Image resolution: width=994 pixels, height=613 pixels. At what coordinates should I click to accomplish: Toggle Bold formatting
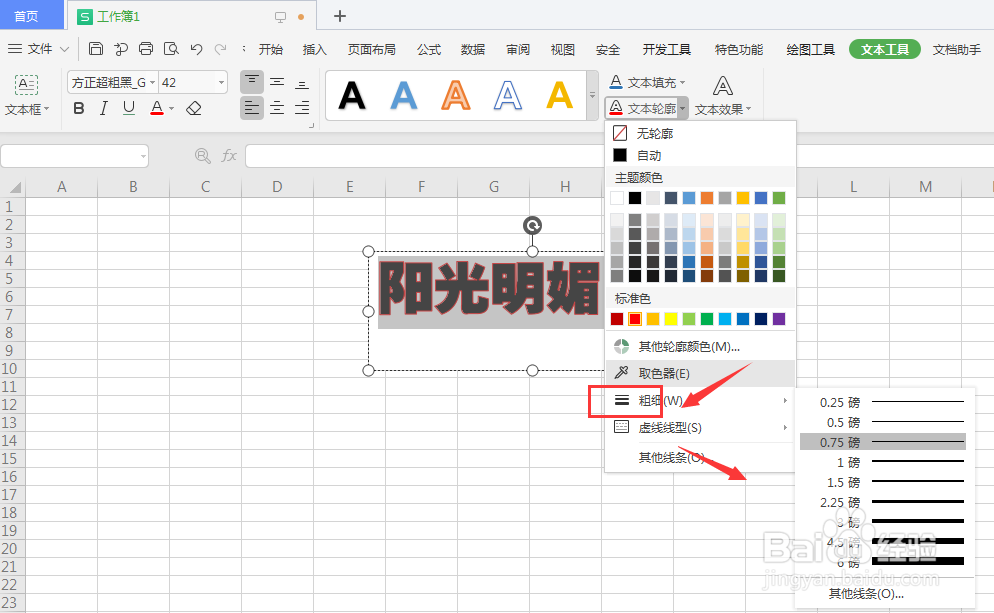79,108
